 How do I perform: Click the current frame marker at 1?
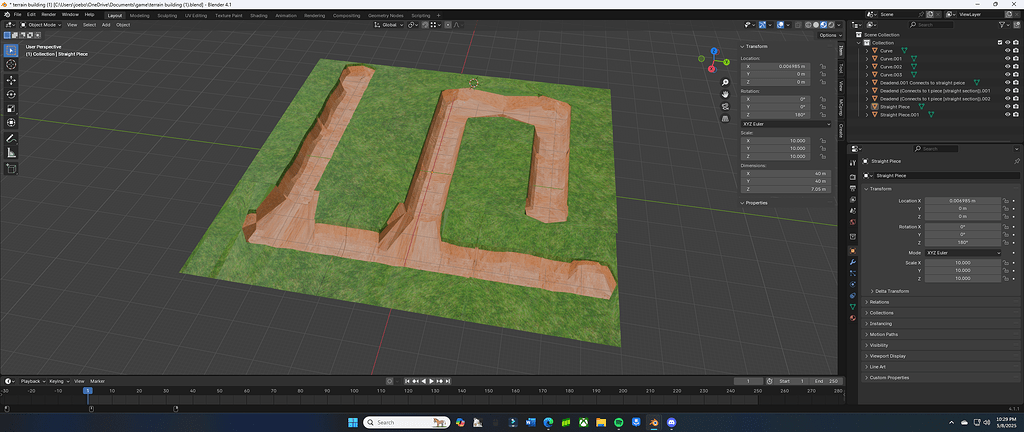click(88, 391)
